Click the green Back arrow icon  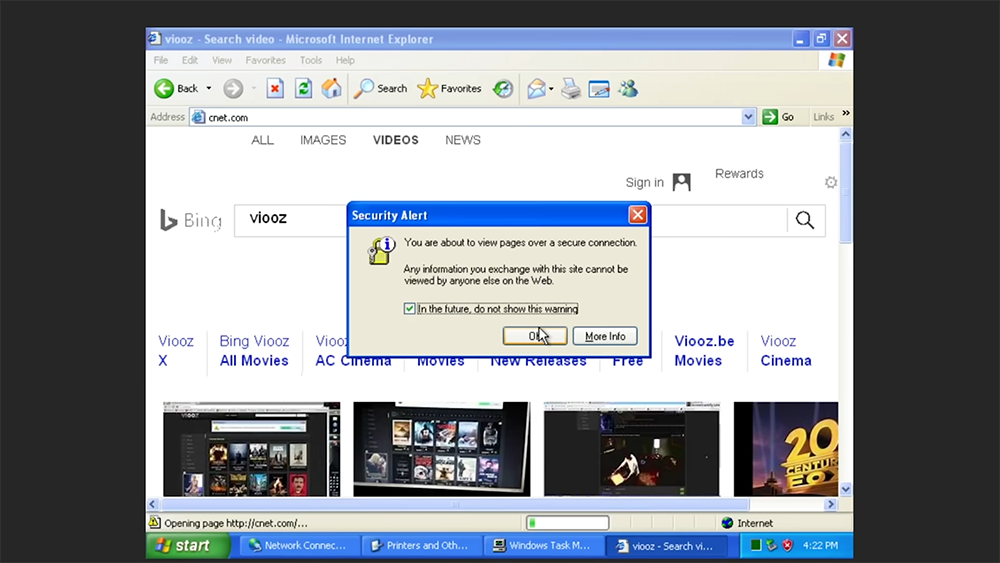tap(164, 89)
